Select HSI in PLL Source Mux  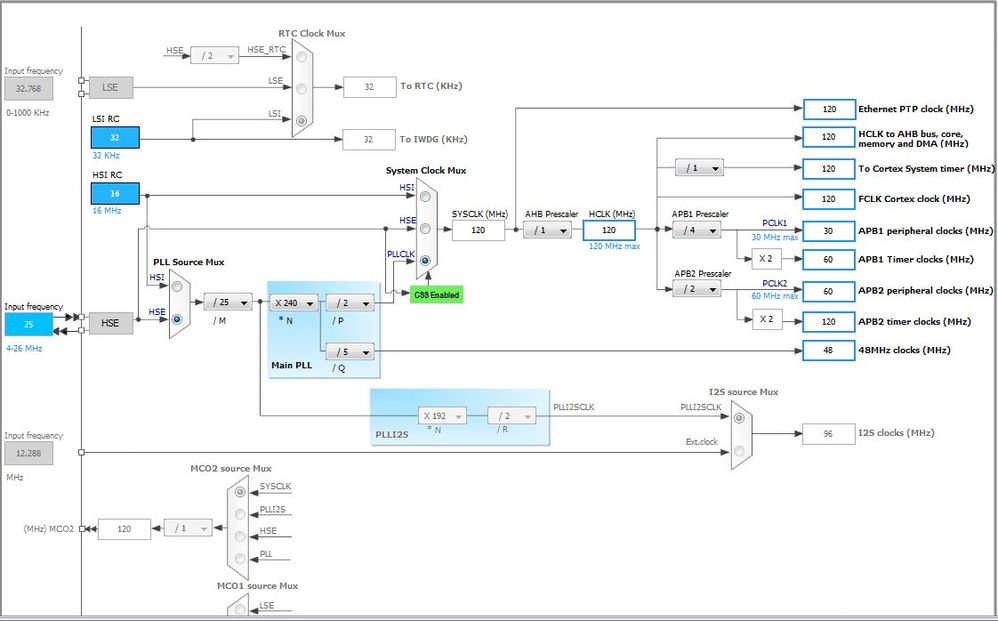(x=178, y=286)
